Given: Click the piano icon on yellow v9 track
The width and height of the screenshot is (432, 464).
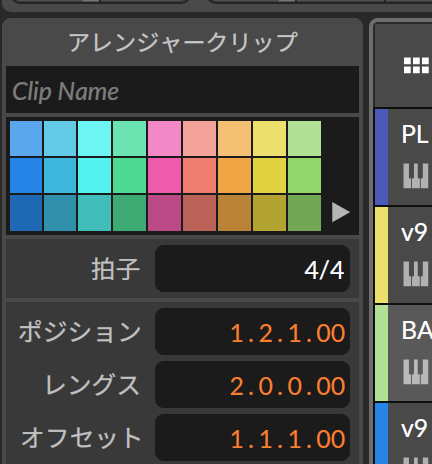Looking at the screenshot, I should tap(416, 274).
